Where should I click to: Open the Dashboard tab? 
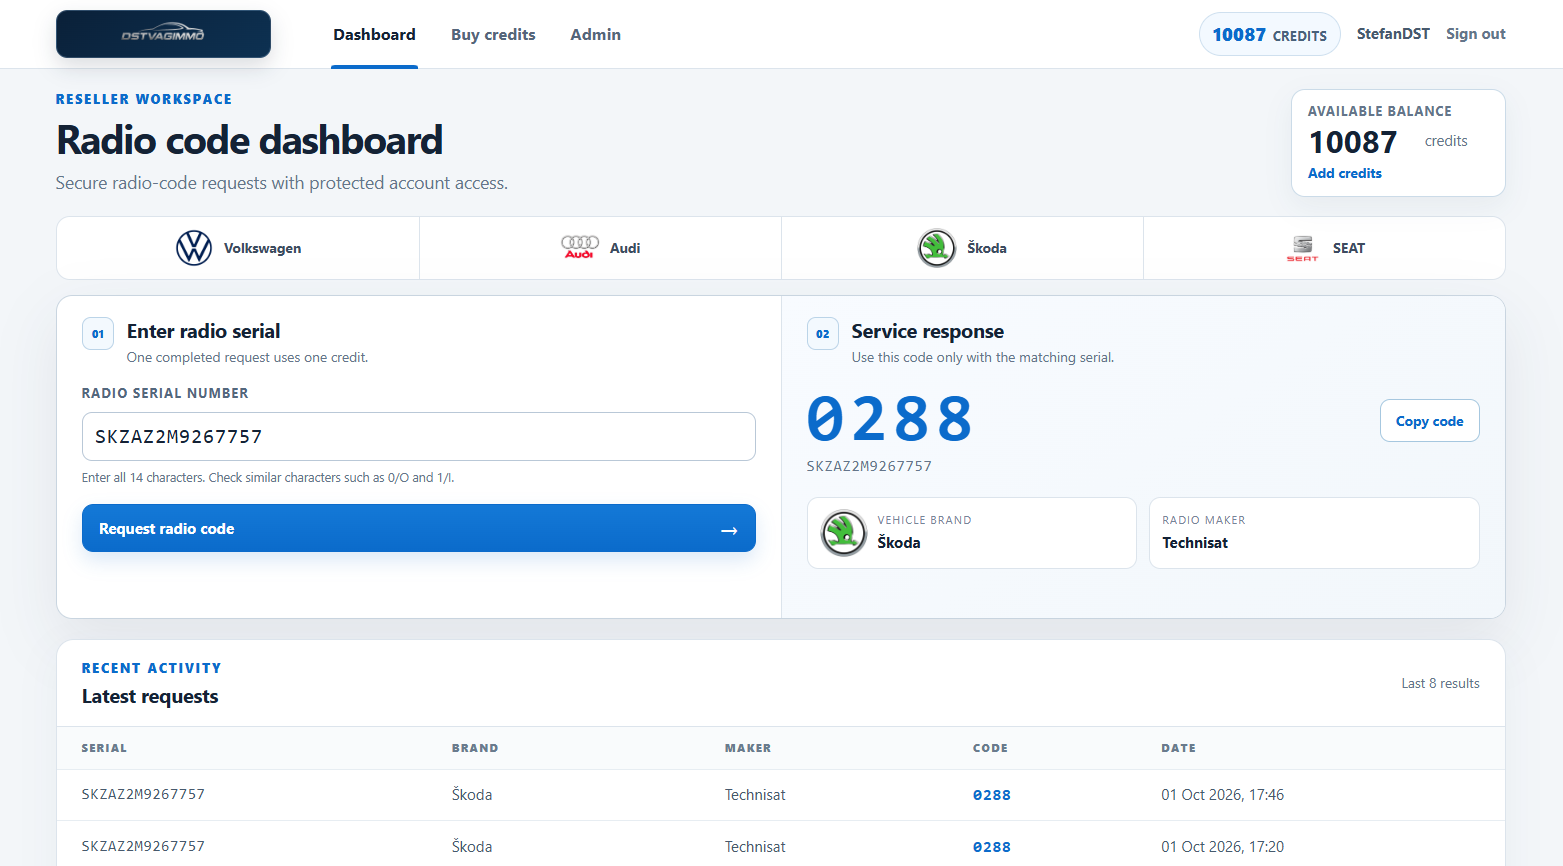[374, 34]
